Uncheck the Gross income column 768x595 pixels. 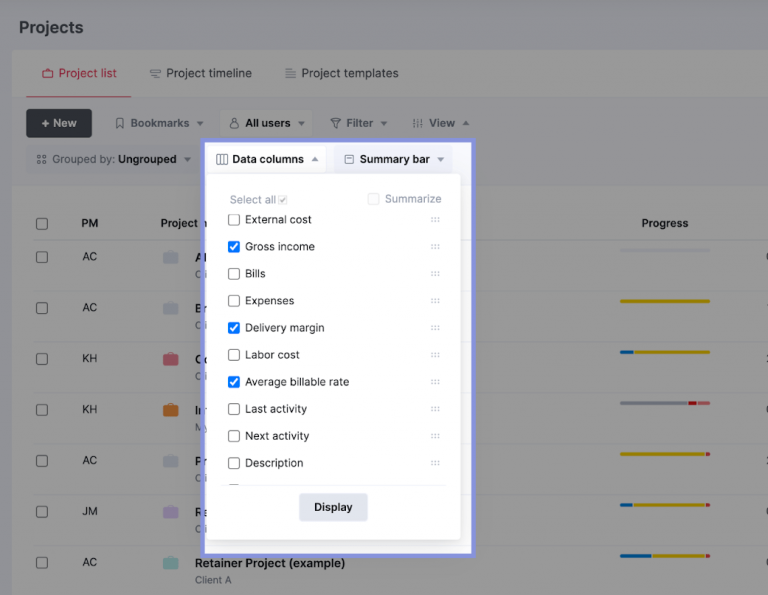[x=234, y=247]
